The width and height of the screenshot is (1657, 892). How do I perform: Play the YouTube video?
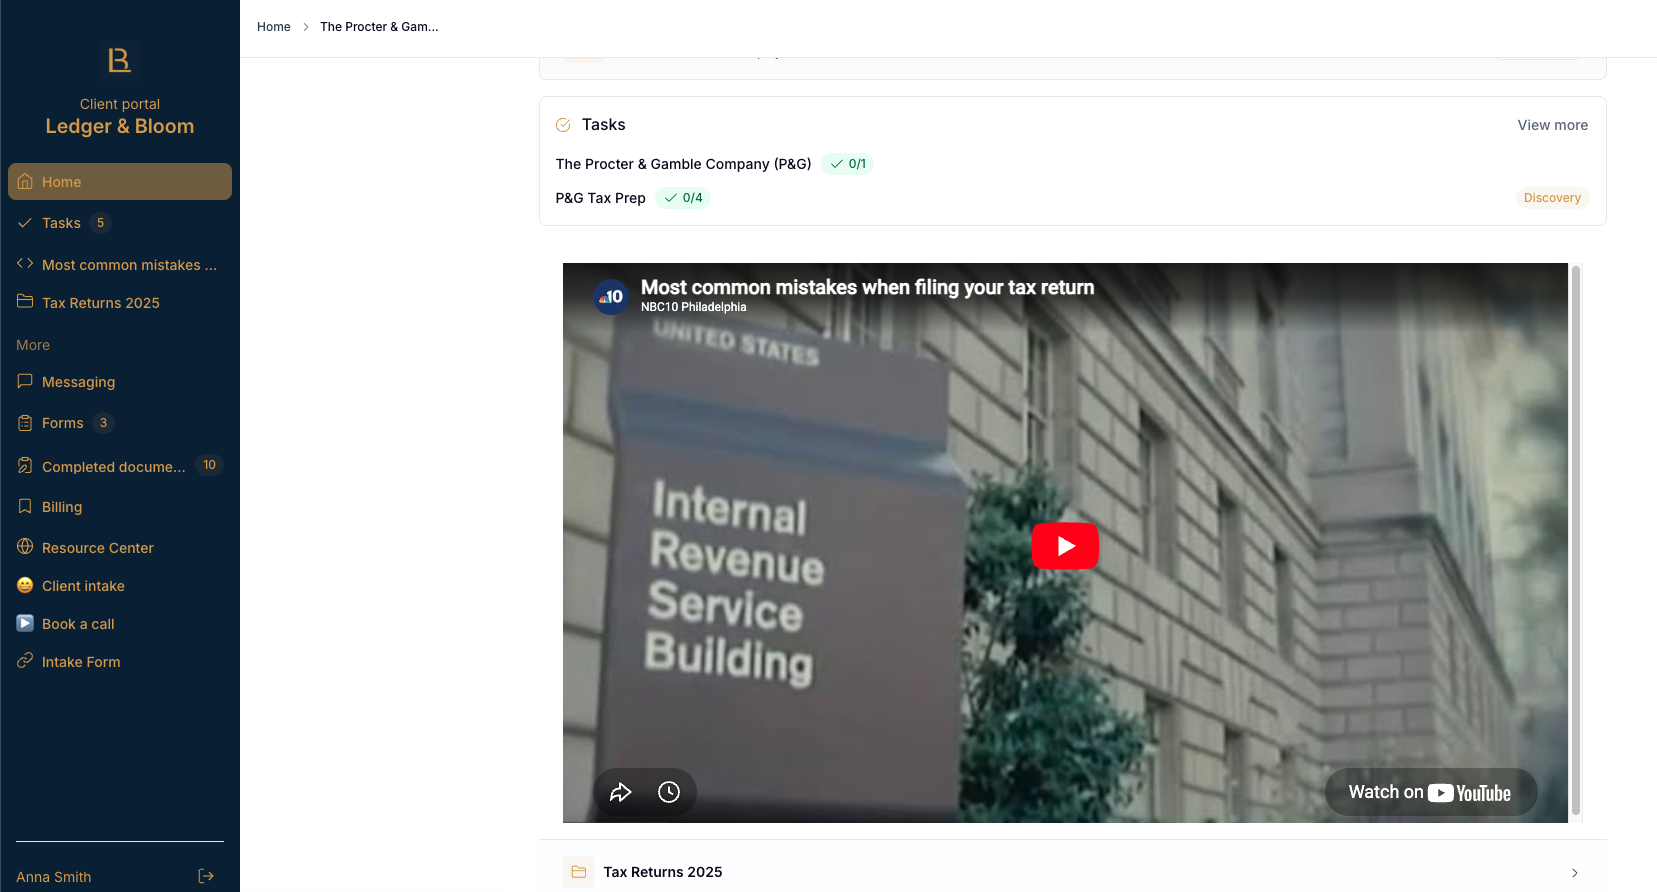1065,546
